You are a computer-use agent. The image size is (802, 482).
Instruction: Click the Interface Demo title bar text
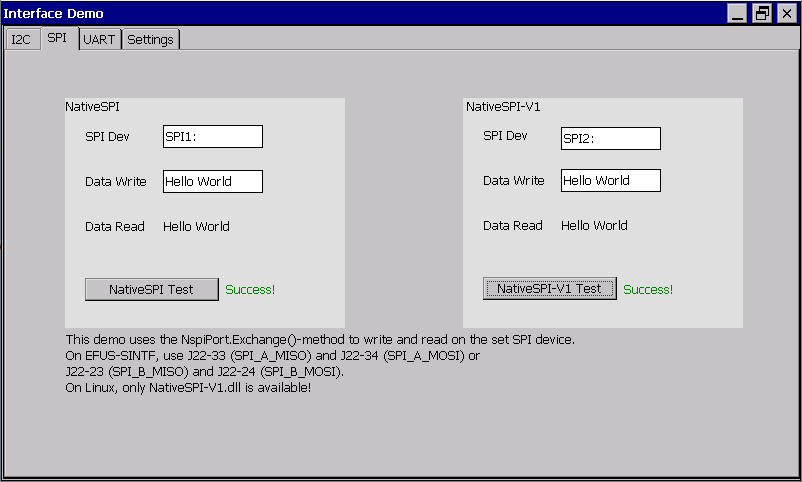[x=54, y=13]
